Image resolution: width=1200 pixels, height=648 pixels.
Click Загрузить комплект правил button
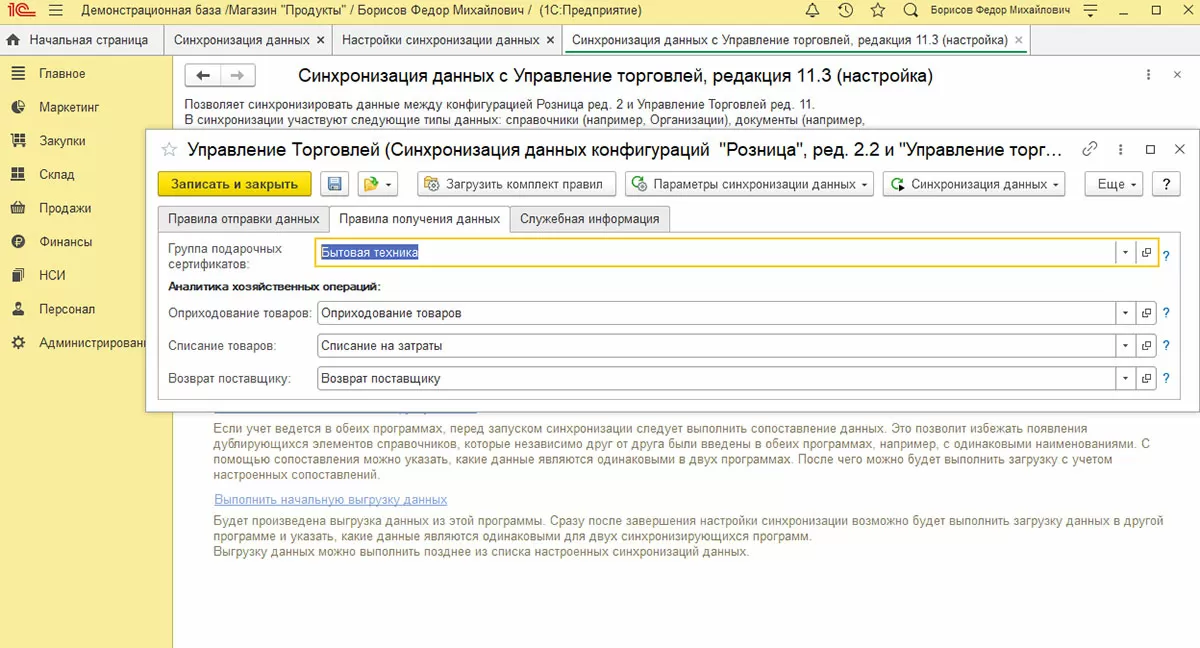click(x=517, y=184)
